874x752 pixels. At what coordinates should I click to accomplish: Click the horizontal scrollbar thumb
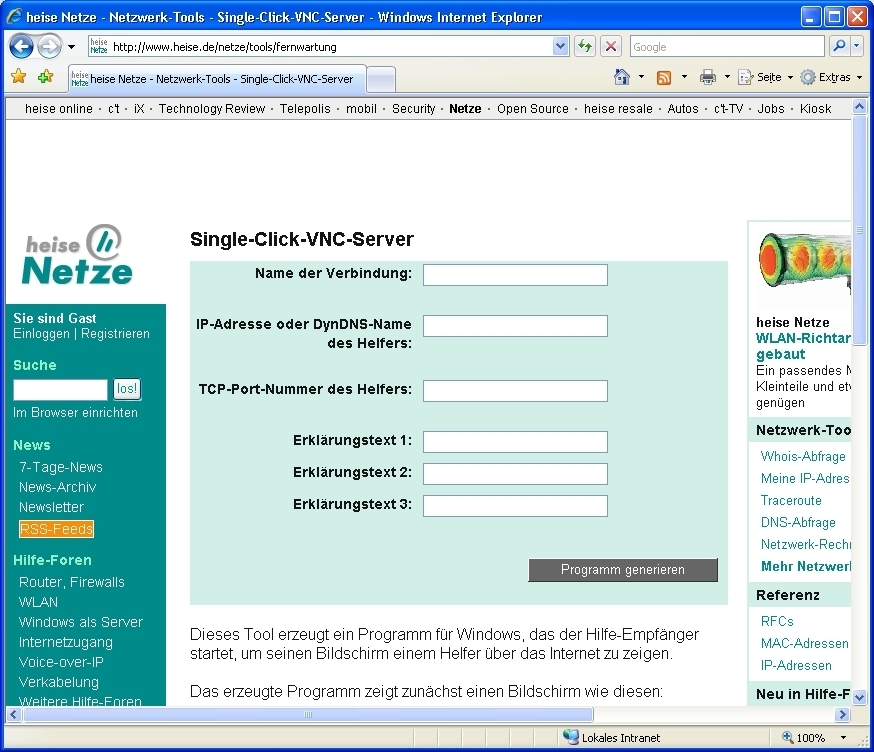click(308, 714)
